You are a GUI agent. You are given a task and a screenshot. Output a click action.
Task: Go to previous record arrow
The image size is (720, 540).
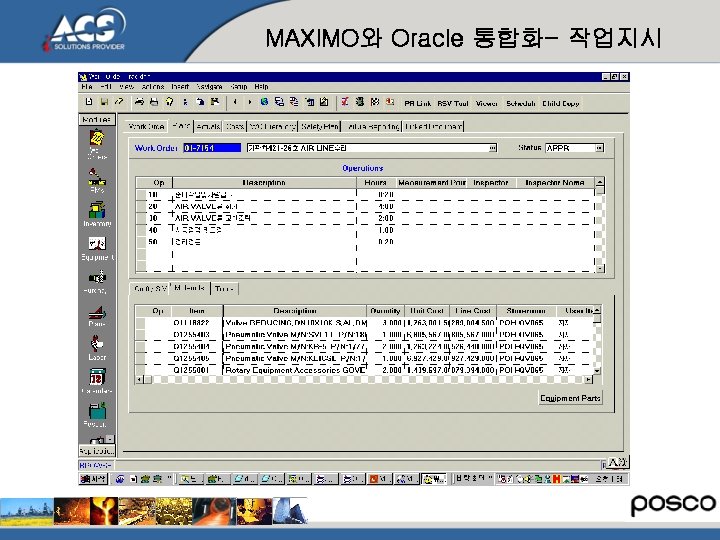tap(235, 102)
